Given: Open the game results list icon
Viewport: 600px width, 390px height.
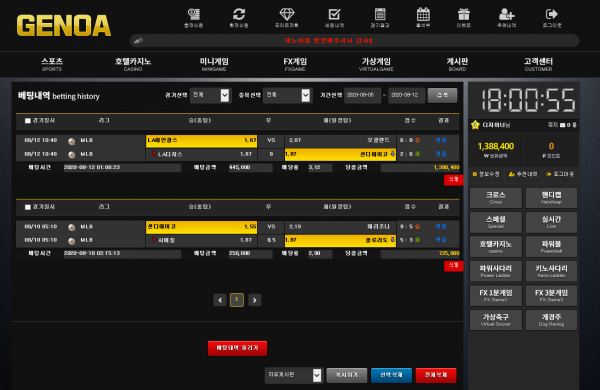Looking at the screenshot, I should click(x=380, y=15).
